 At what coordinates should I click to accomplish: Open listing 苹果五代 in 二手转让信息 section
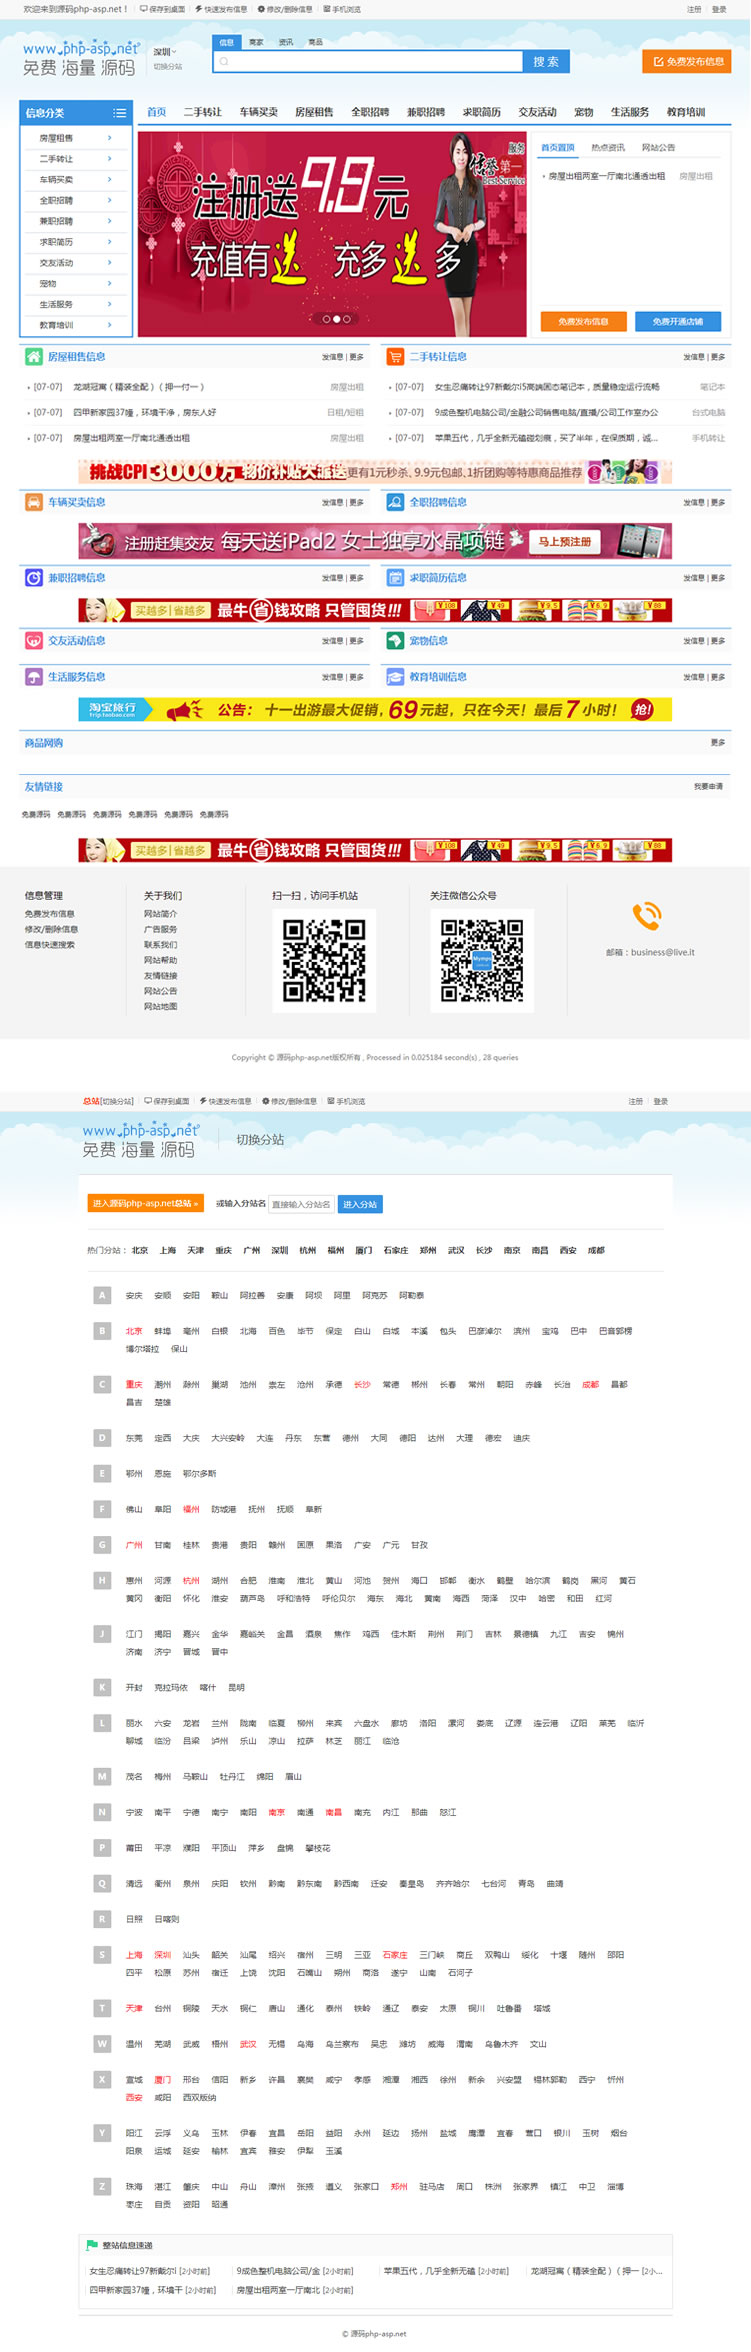pyautogui.click(x=547, y=438)
